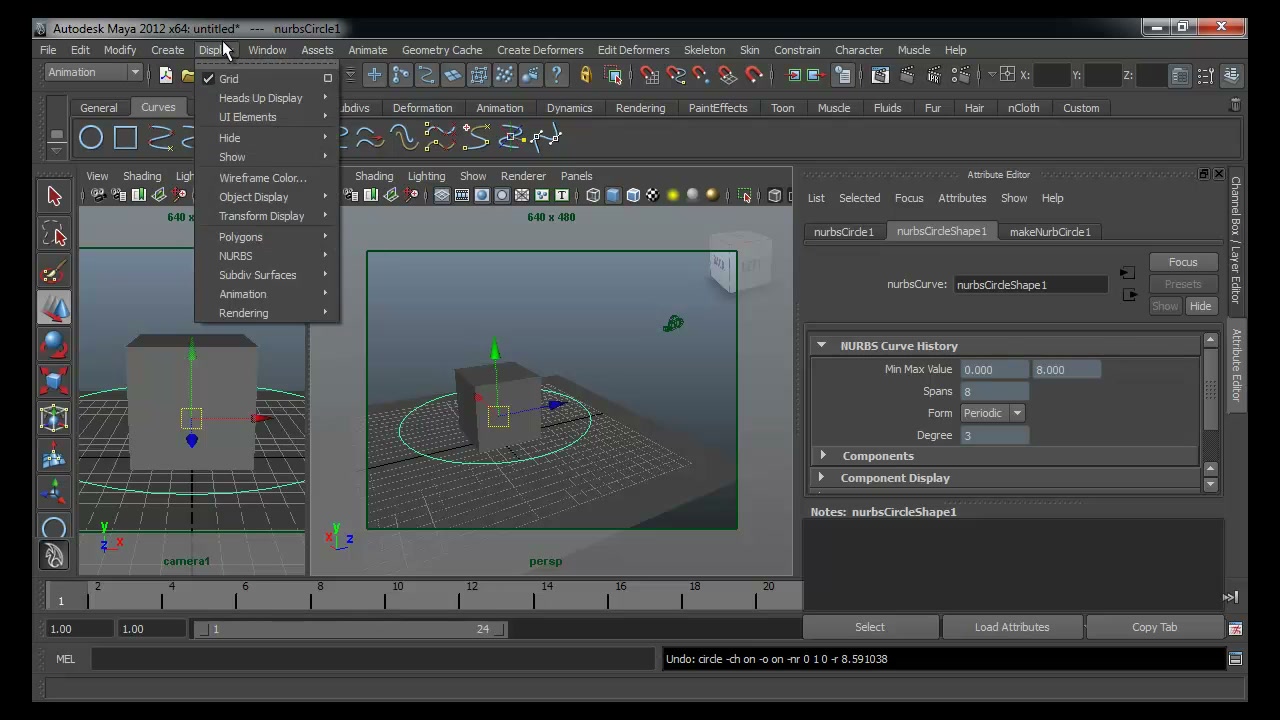Click the MEL command line input
Image resolution: width=1280 pixels, height=720 pixels.
coord(373,659)
